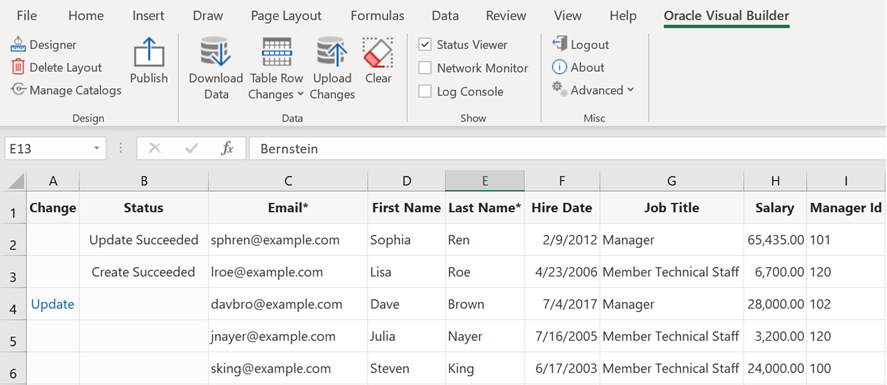
Task: Switch to the Draw tab
Action: pos(208,16)
